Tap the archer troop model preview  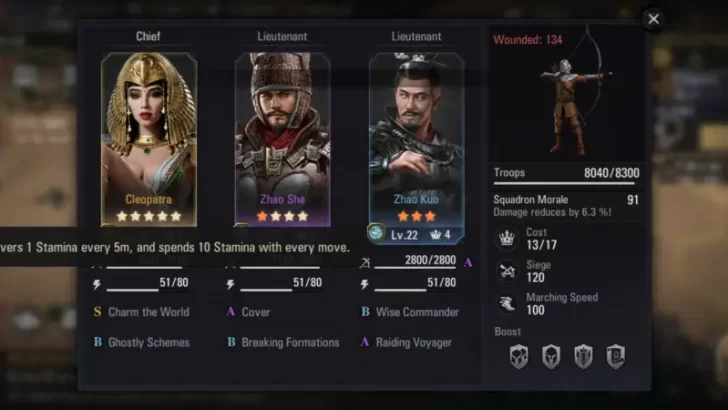coord(572,93)
